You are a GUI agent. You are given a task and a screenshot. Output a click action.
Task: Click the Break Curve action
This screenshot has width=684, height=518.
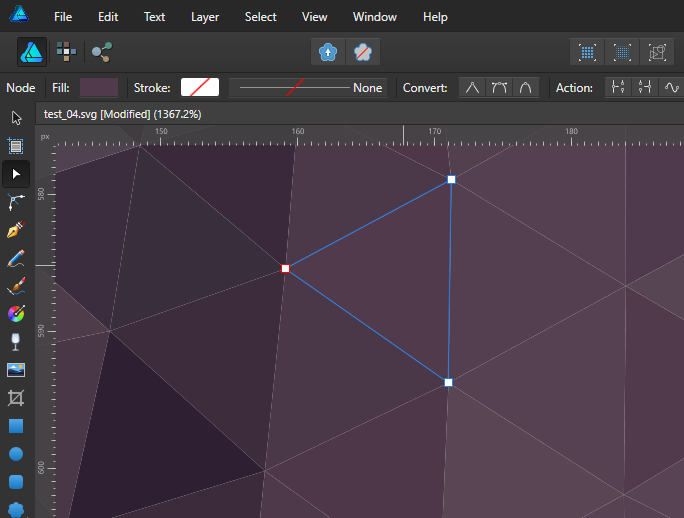618,87
